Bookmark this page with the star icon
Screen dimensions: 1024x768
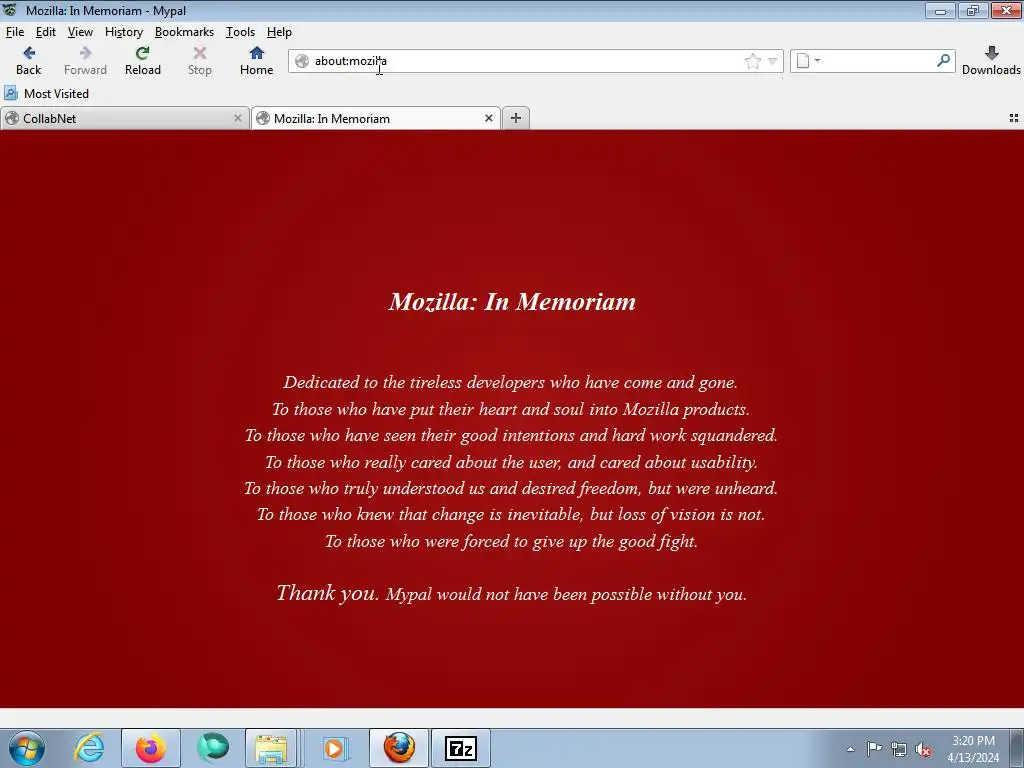[x=752, y=61]
